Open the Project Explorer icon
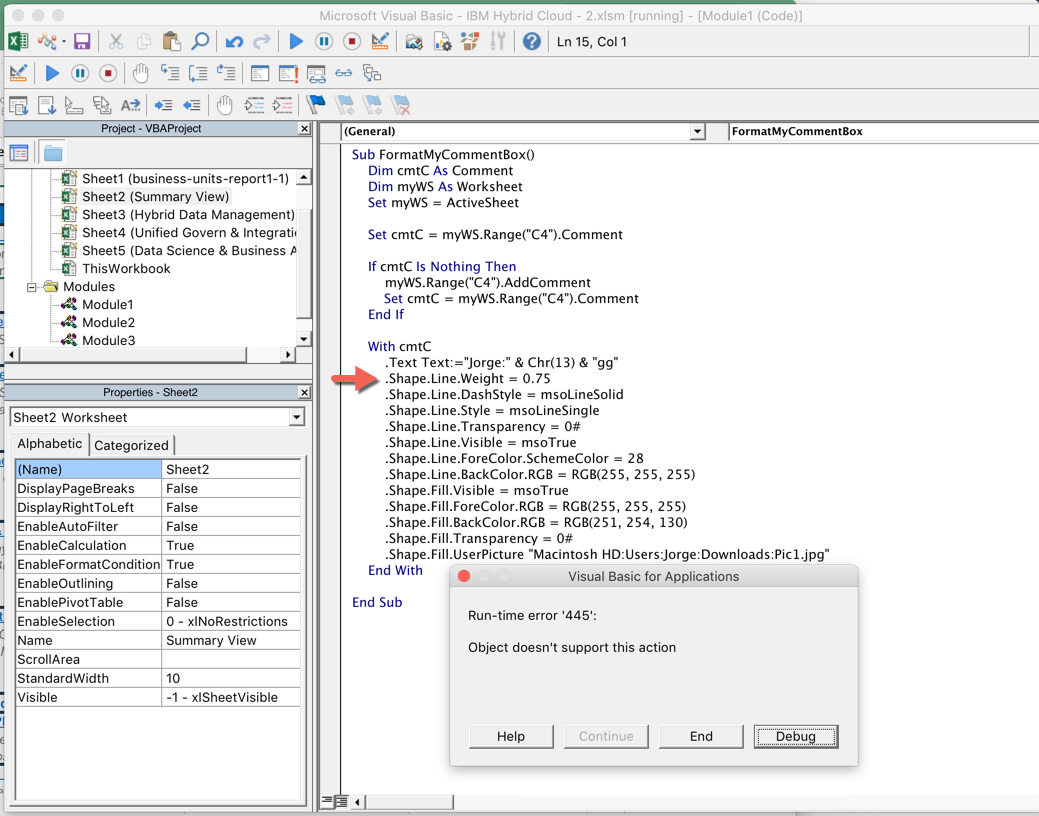Image resolution: width=1039 pixels, height=816 pixels. [414, 42]
